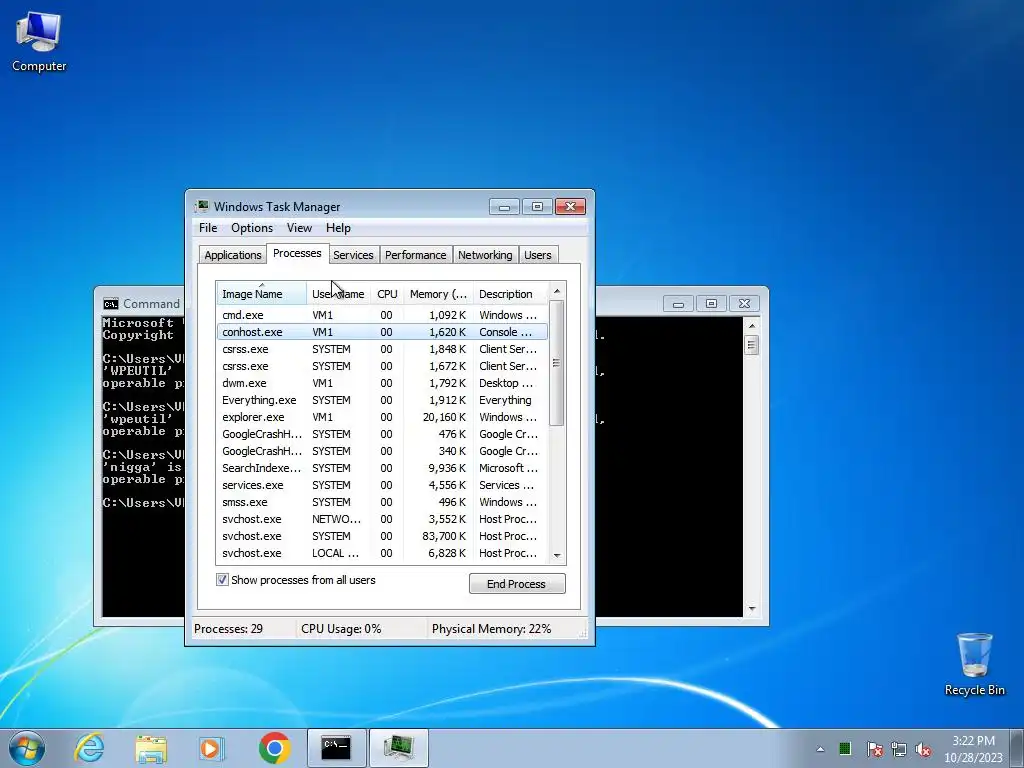Toggle Show processes from all users
1024x768 pixels.
click(x=223, y=580)
